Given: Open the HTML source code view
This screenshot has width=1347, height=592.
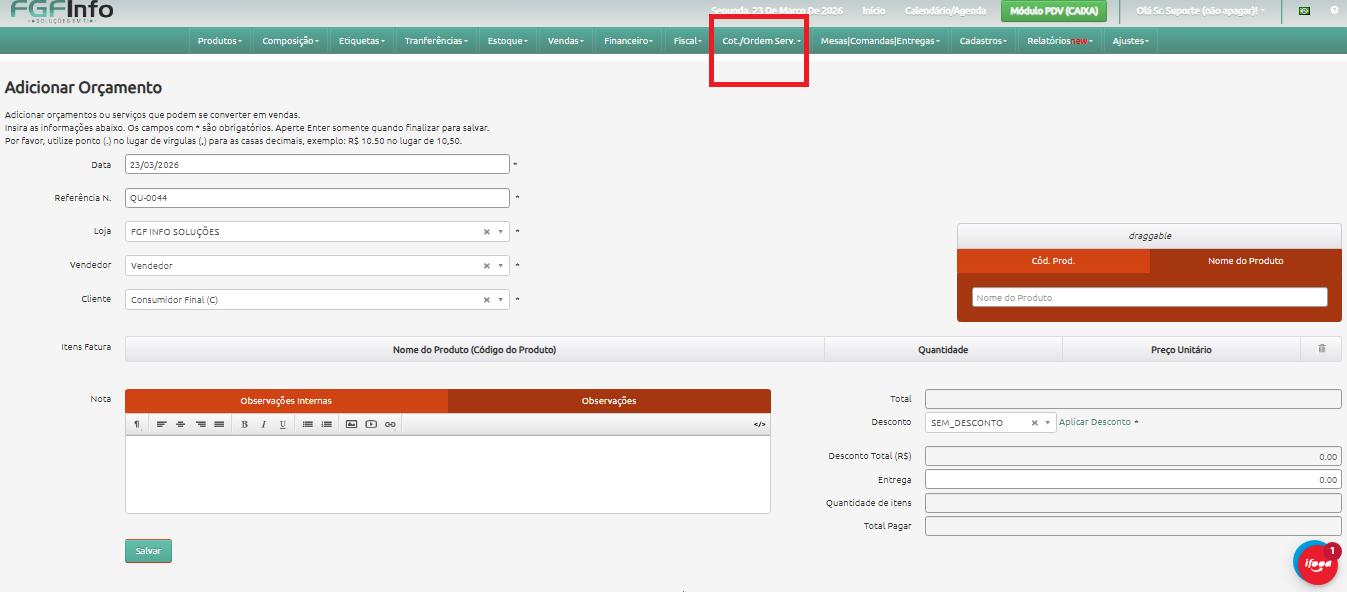Looking at the screenshot, I should pos(759,424).
